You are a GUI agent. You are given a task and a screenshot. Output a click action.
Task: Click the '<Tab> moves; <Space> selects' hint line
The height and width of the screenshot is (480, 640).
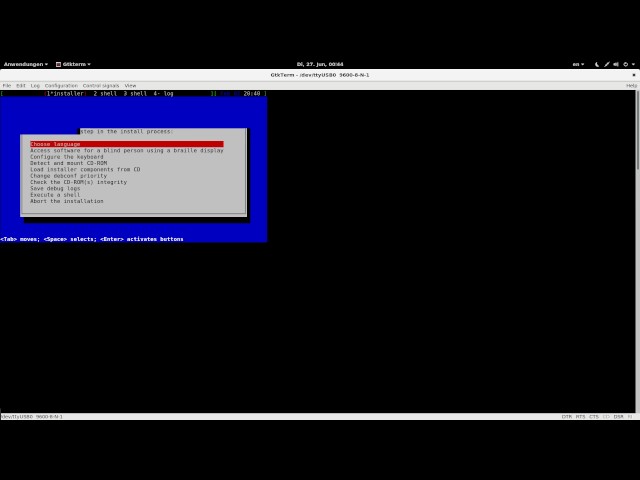coord(92,239)
